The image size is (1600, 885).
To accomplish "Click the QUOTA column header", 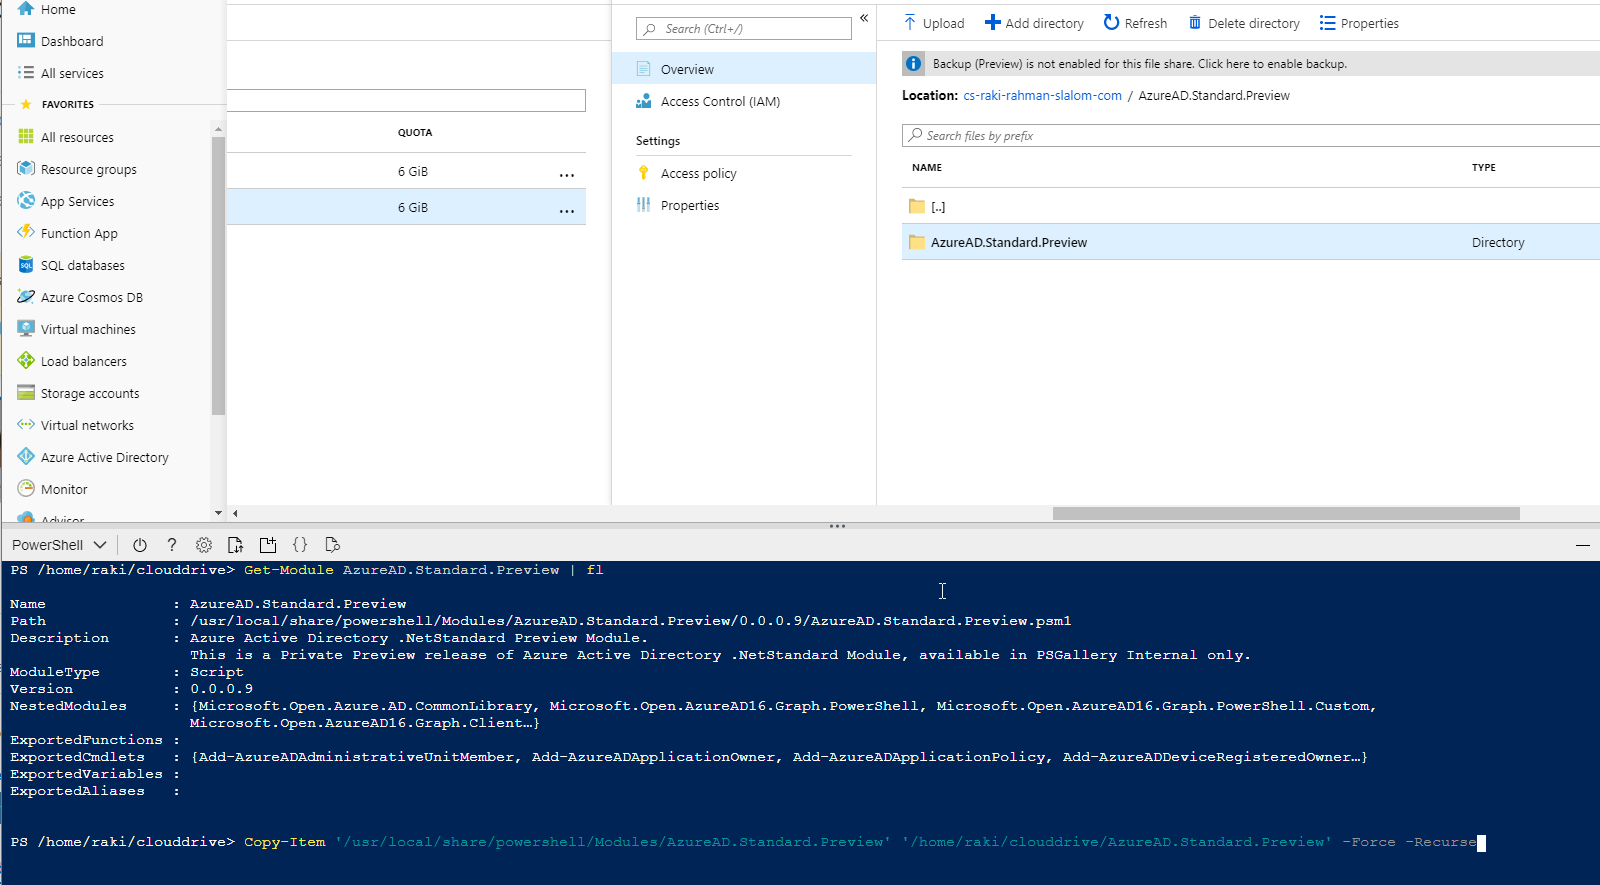I will (x=415, y=132).
